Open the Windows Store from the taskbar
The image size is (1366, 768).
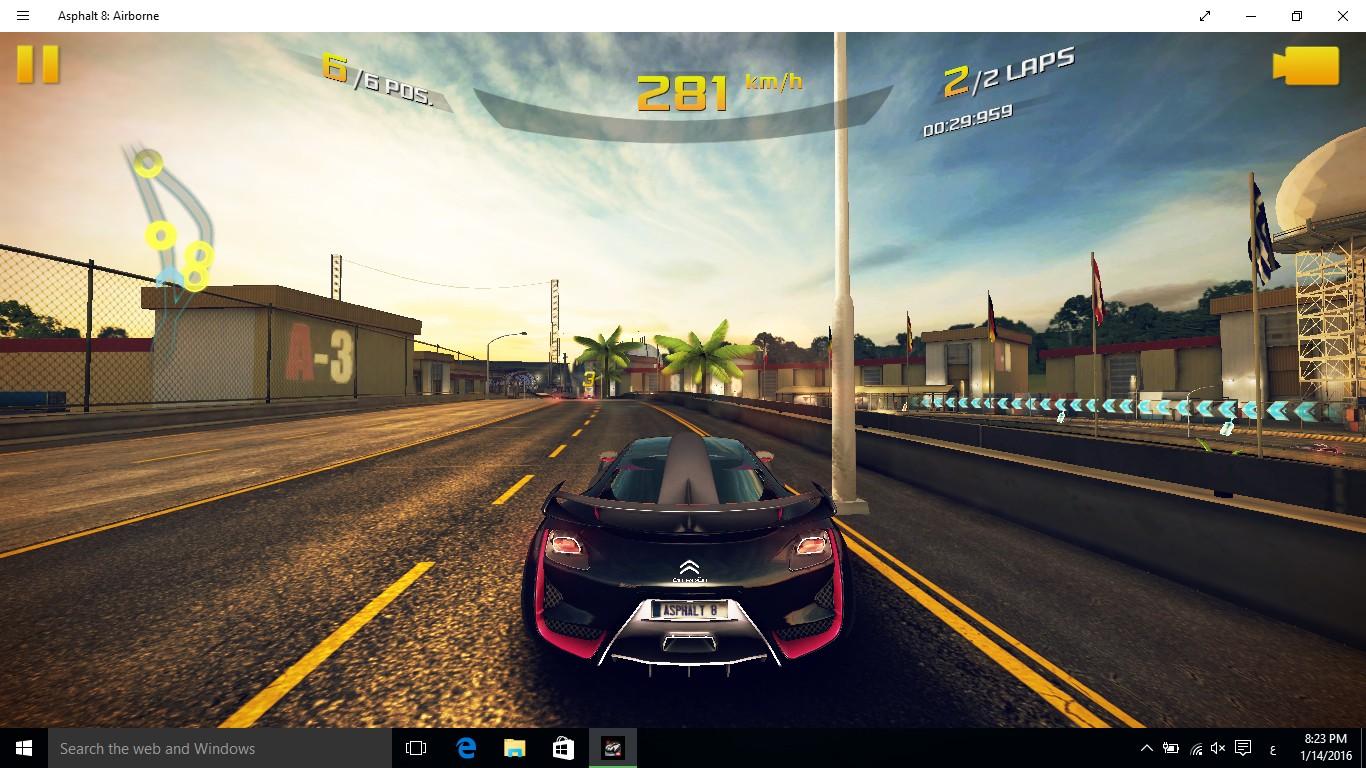click(563, 748)
